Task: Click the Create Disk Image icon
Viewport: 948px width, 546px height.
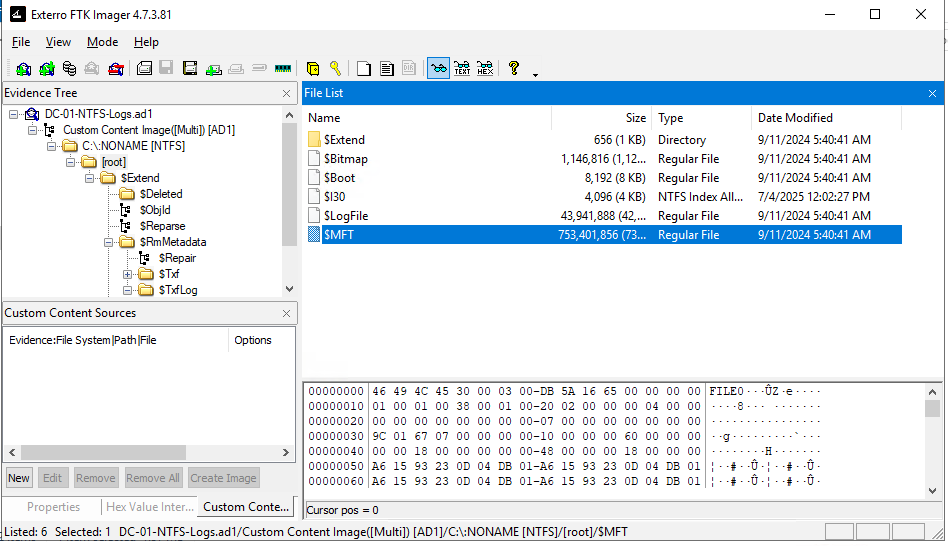Action: (144, 68)
